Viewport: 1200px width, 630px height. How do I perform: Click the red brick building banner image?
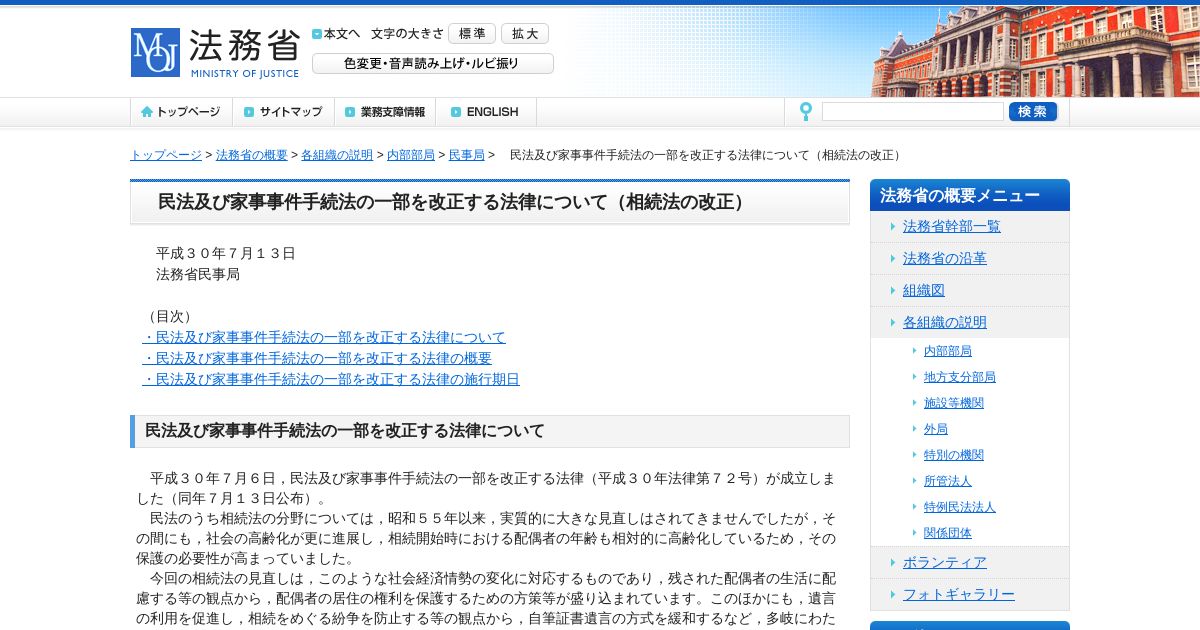(x=1035, y=51)
